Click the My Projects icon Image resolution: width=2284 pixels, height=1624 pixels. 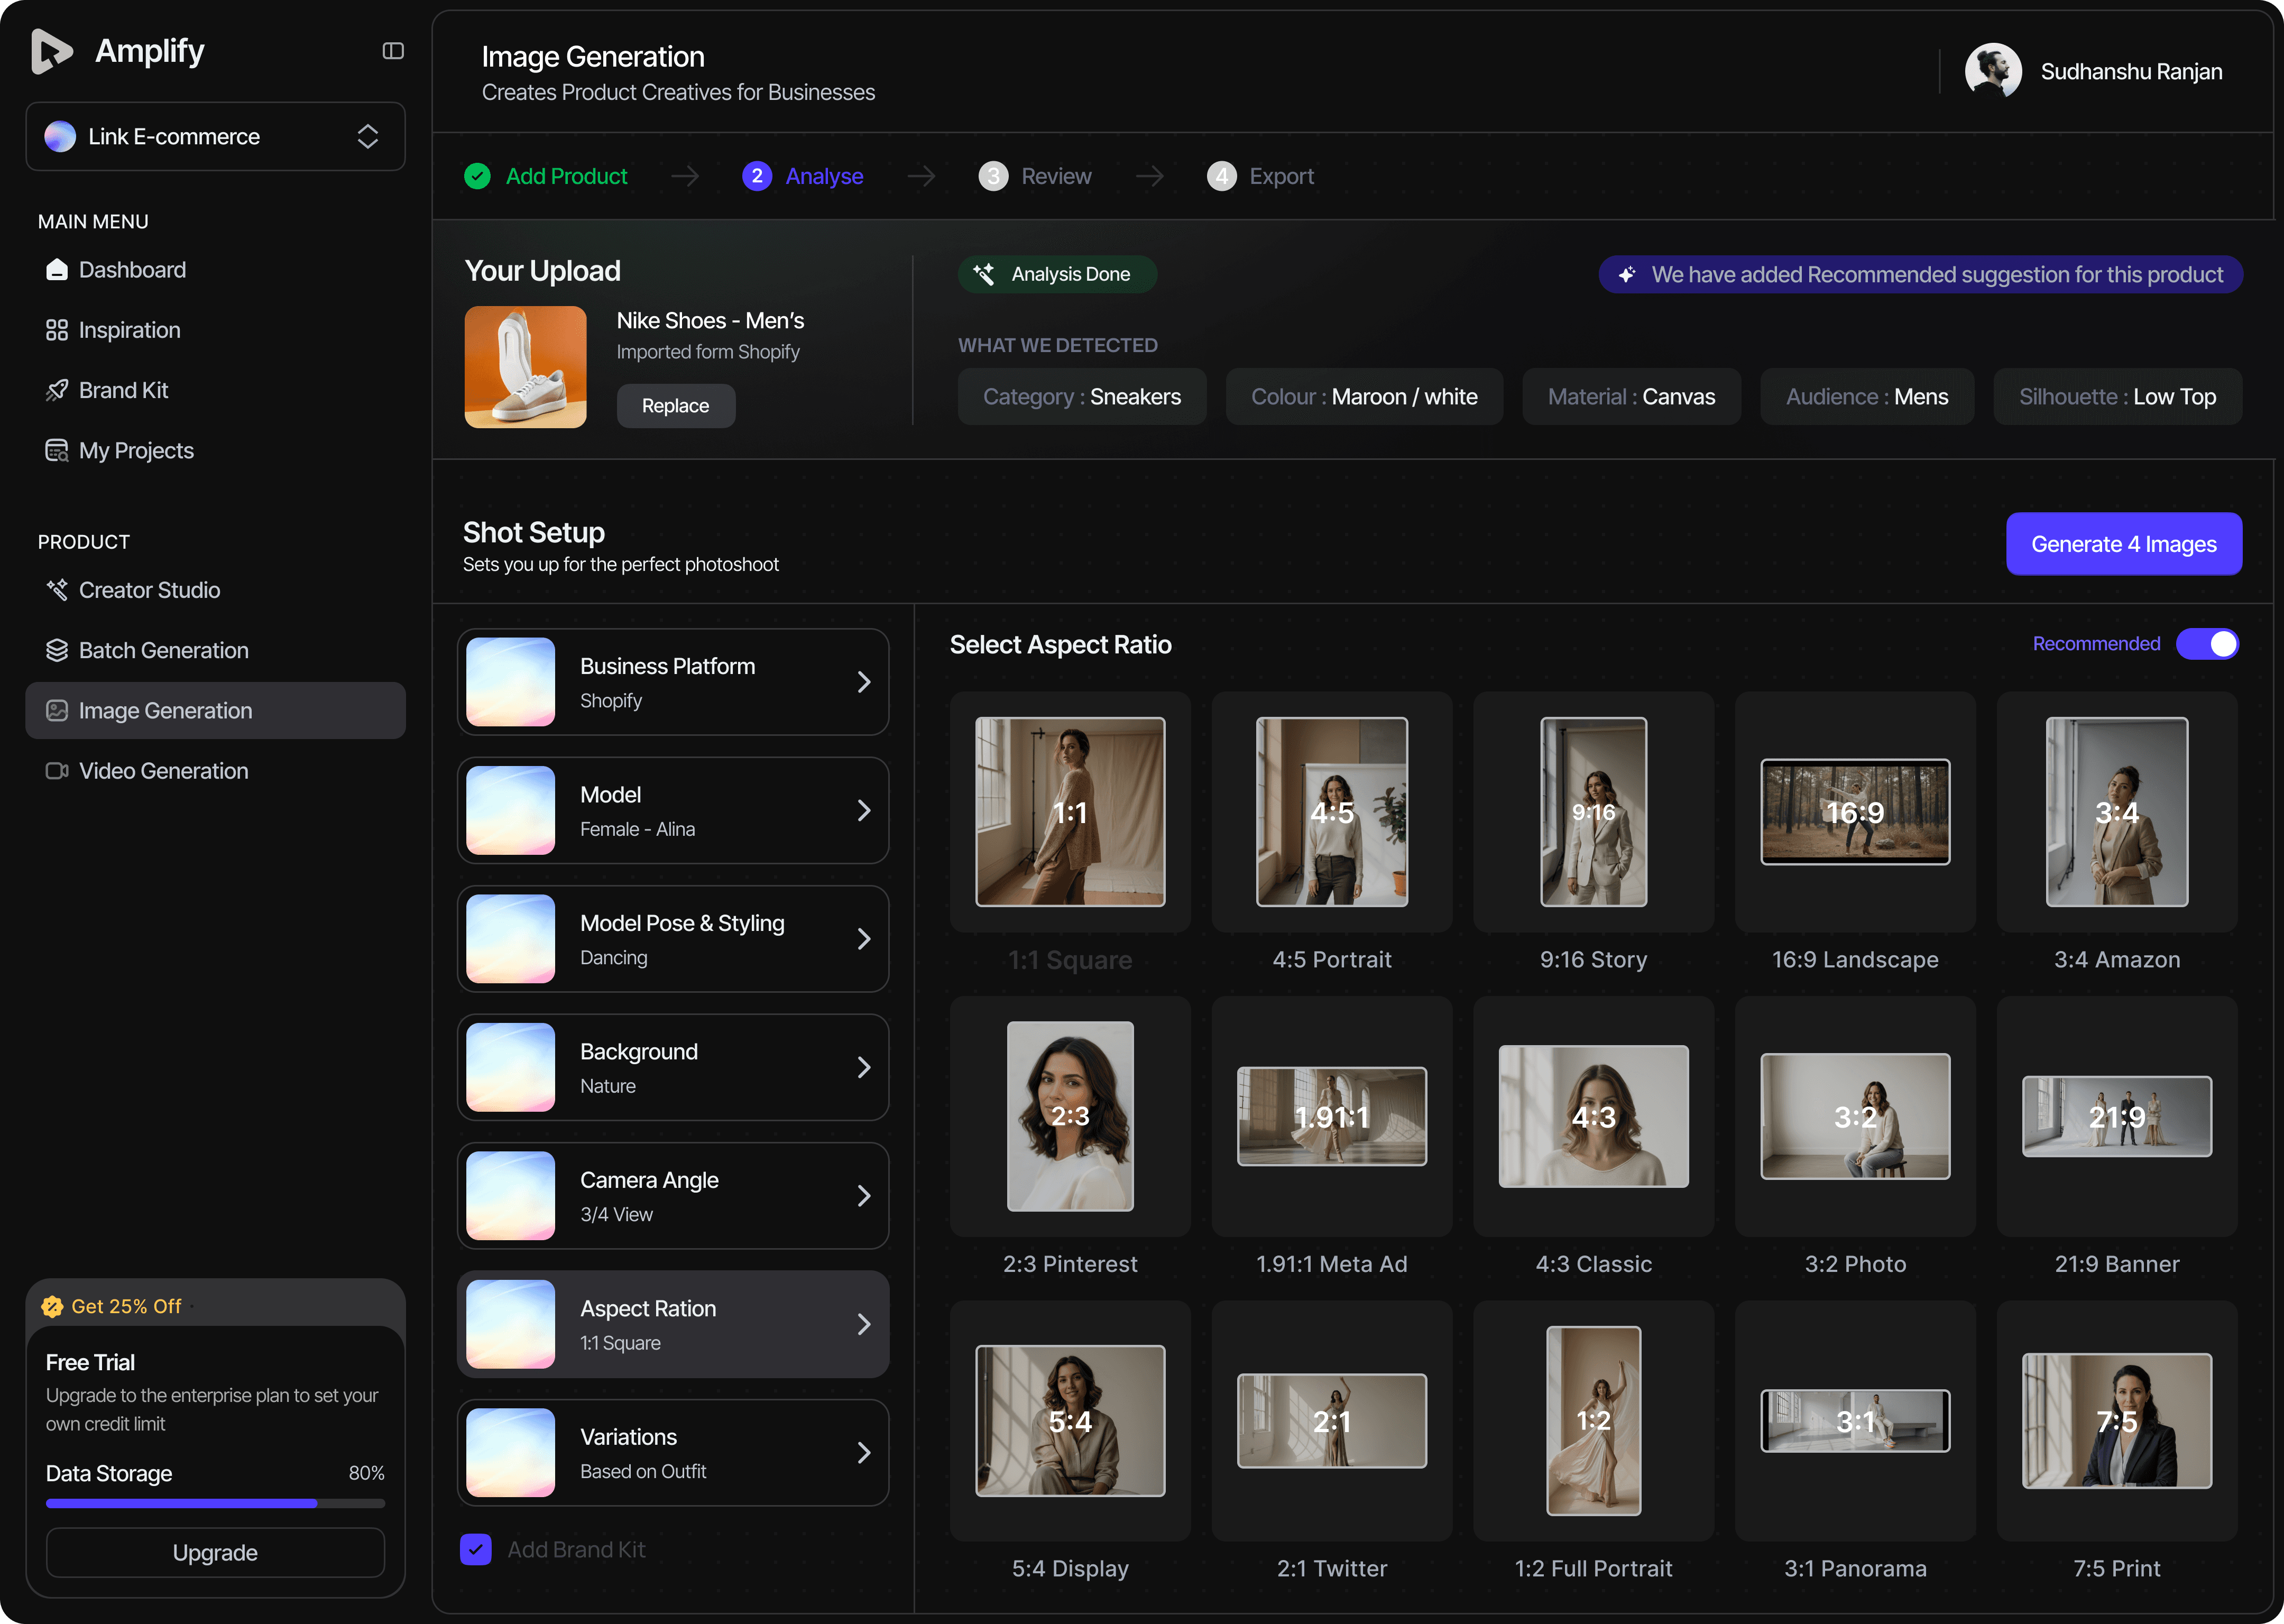click(x=57, y=451)
